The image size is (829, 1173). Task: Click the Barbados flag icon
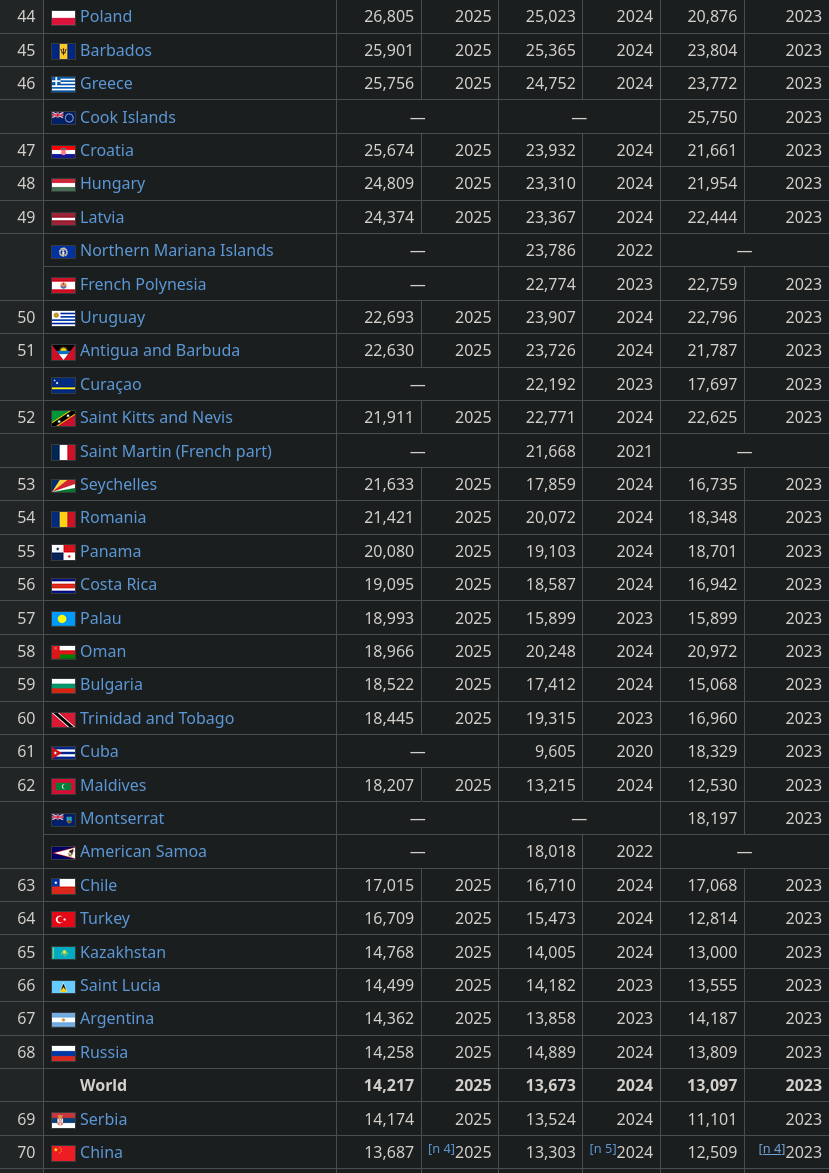tap(63, 51)
